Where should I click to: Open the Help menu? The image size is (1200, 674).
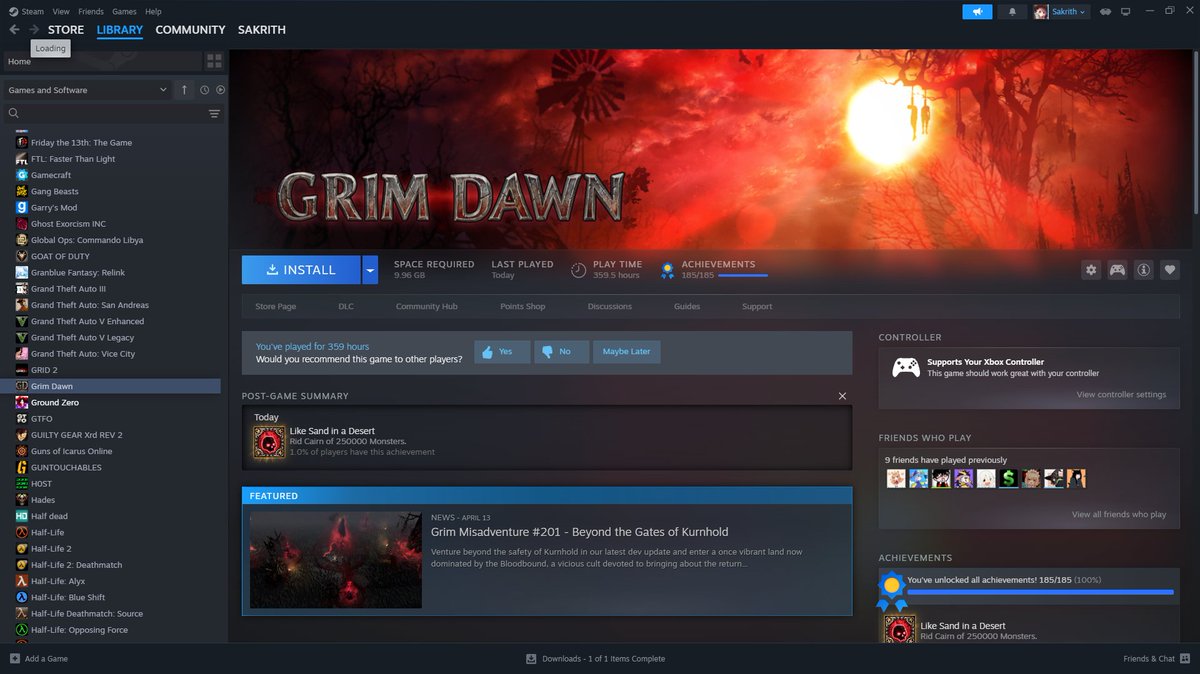(153, 12)
